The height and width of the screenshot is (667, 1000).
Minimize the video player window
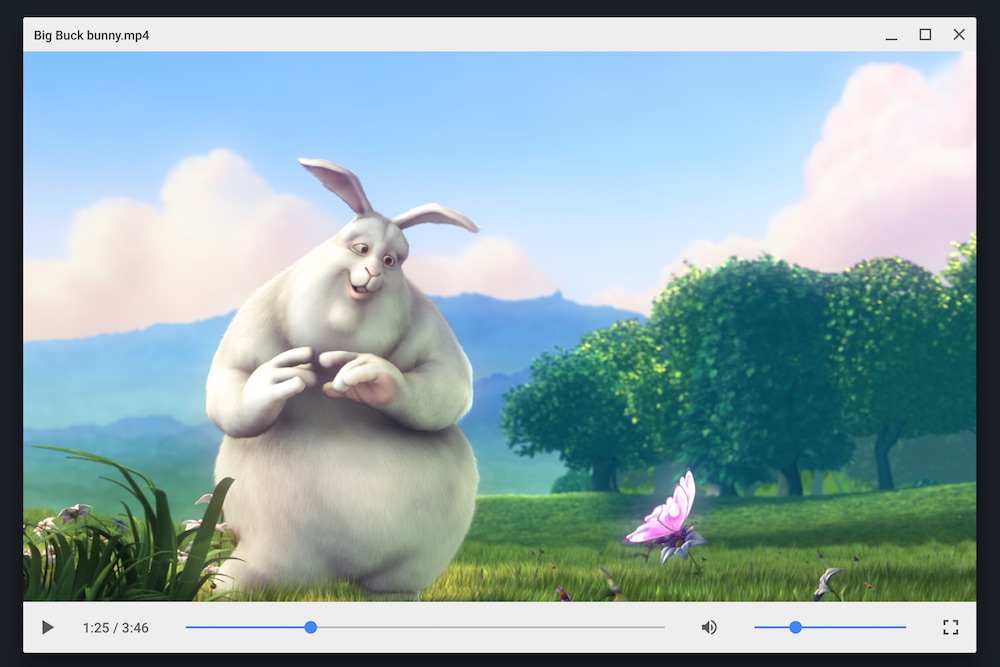(x=891, y=35)
